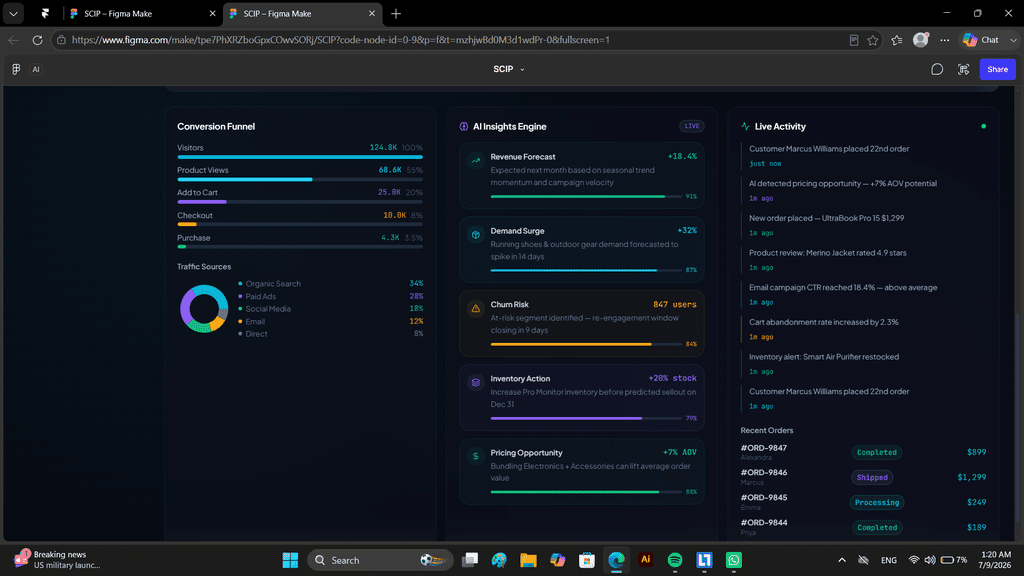This screenshot has height=576, width=1024.
Task: Open the Figma main menu icon
Action: tap(16, 69)
